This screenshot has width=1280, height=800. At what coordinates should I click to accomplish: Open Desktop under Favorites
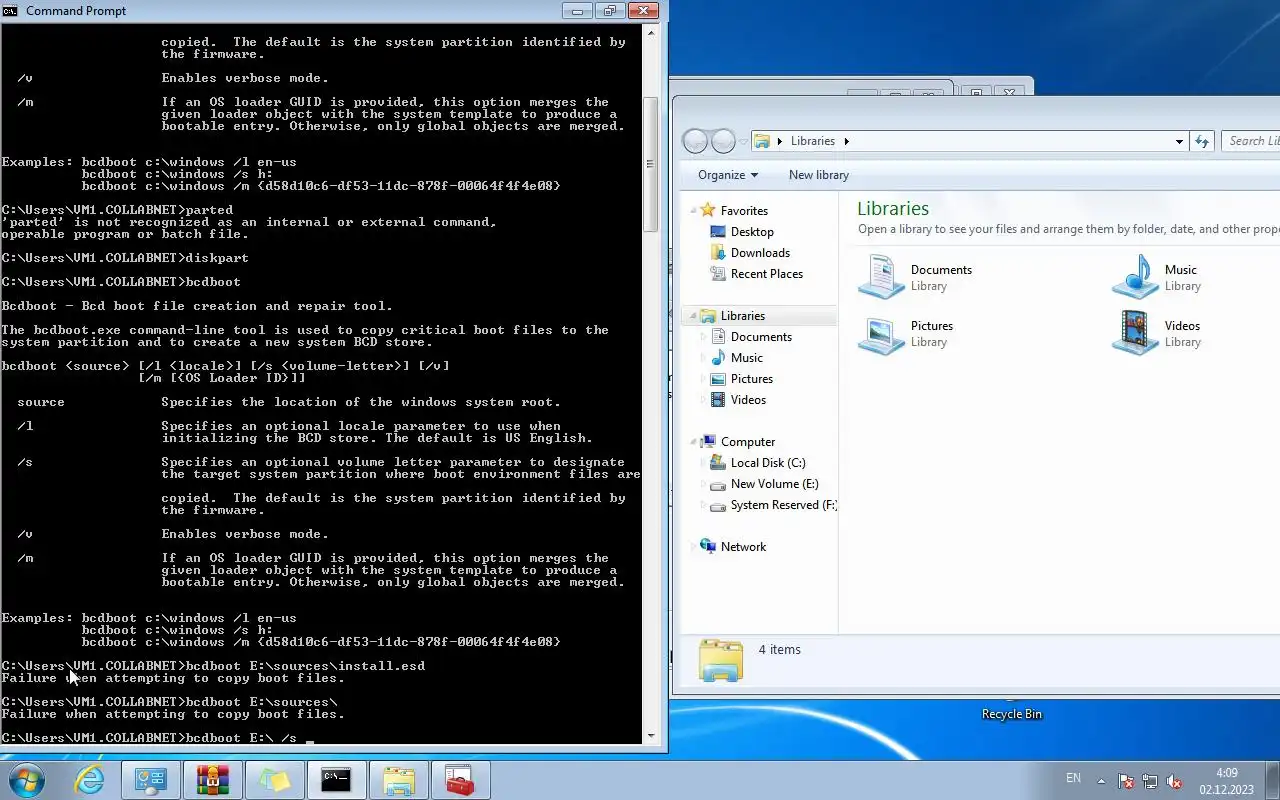point(752,232)
